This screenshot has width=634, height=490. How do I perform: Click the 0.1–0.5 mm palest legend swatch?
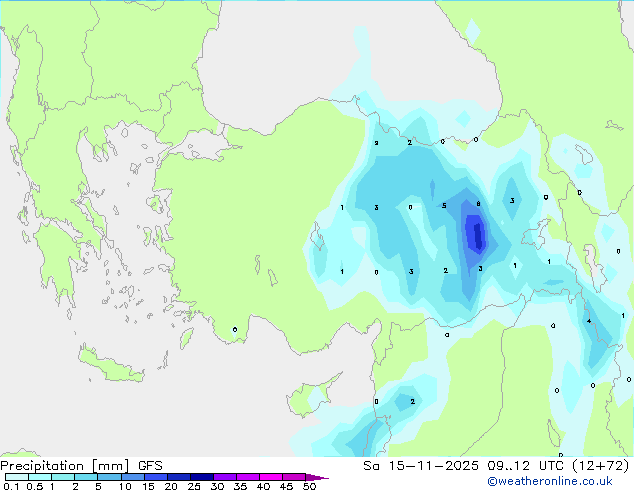click(17, 477)
